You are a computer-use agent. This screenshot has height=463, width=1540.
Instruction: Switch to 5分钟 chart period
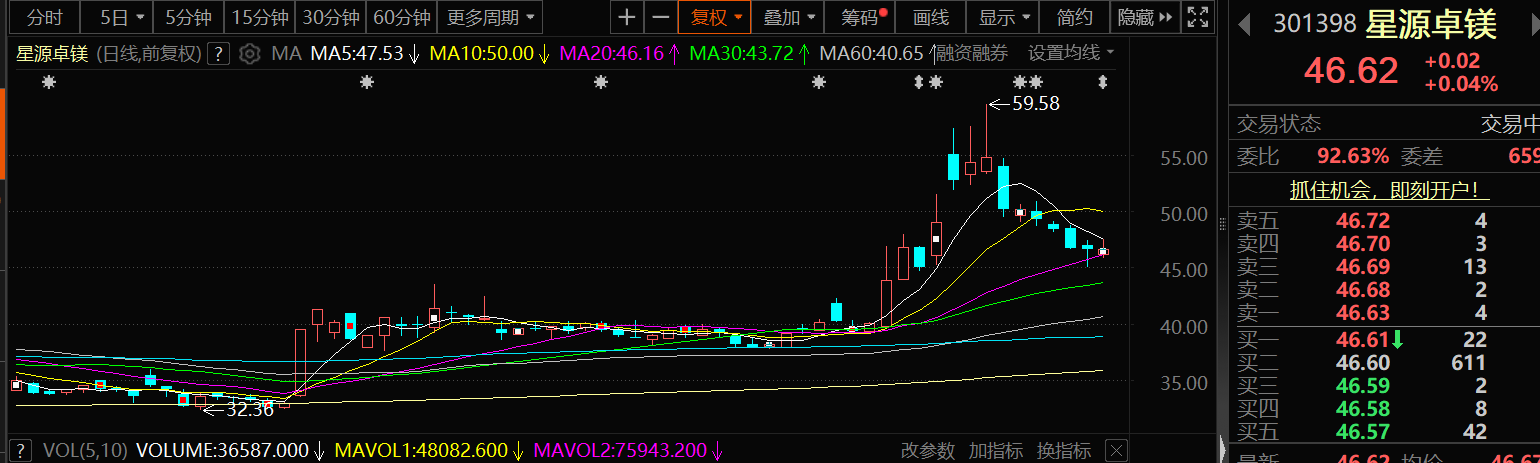click(x=187, y=17)
